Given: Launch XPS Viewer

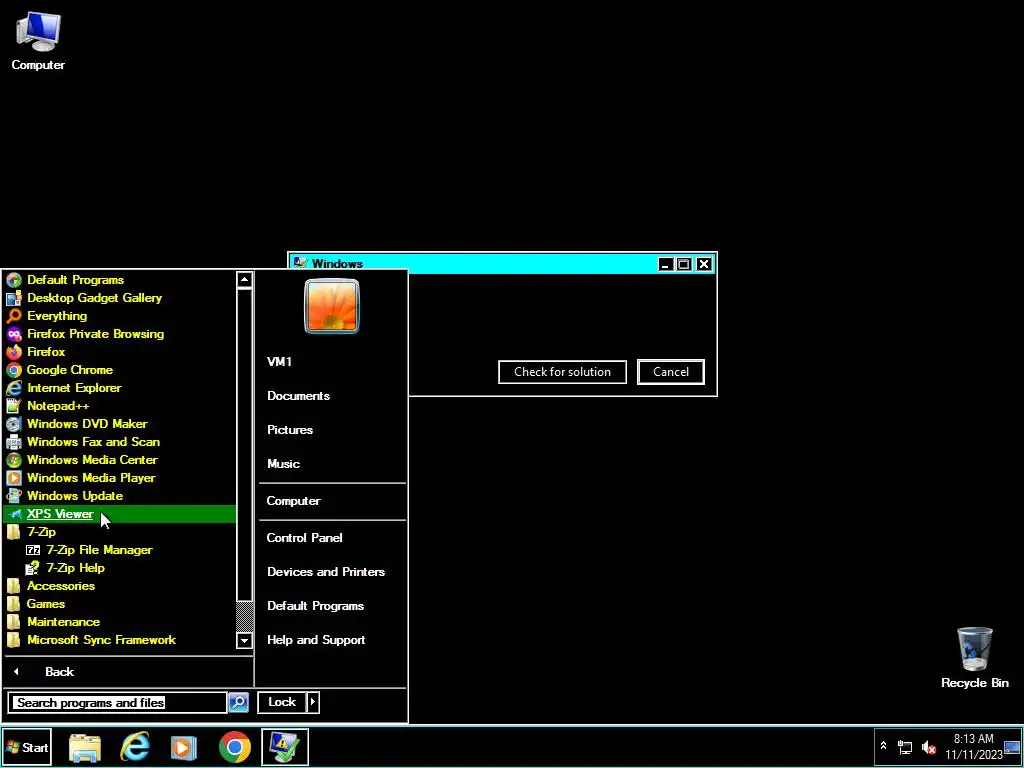Looking at the screenshot, I should [x=120, y=514].
